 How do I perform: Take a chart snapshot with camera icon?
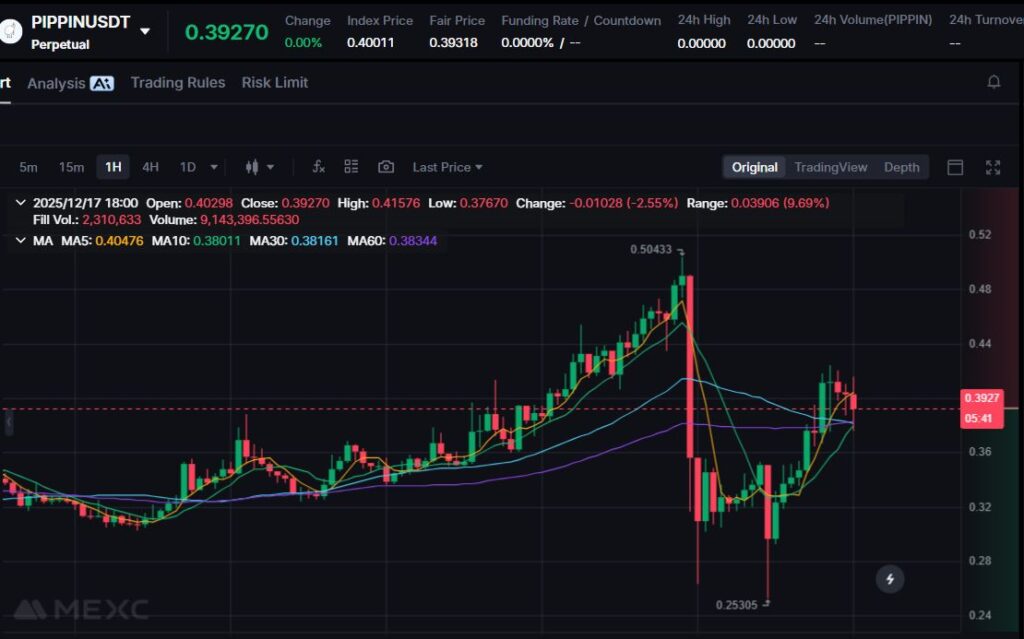tap(386, 167)
